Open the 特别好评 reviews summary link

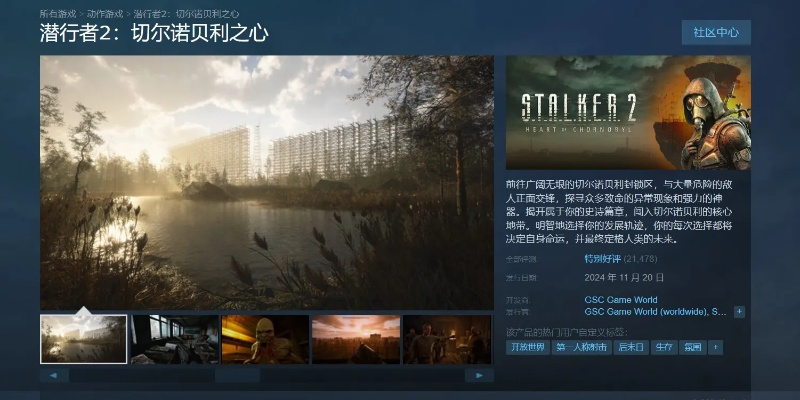(603, 259)
